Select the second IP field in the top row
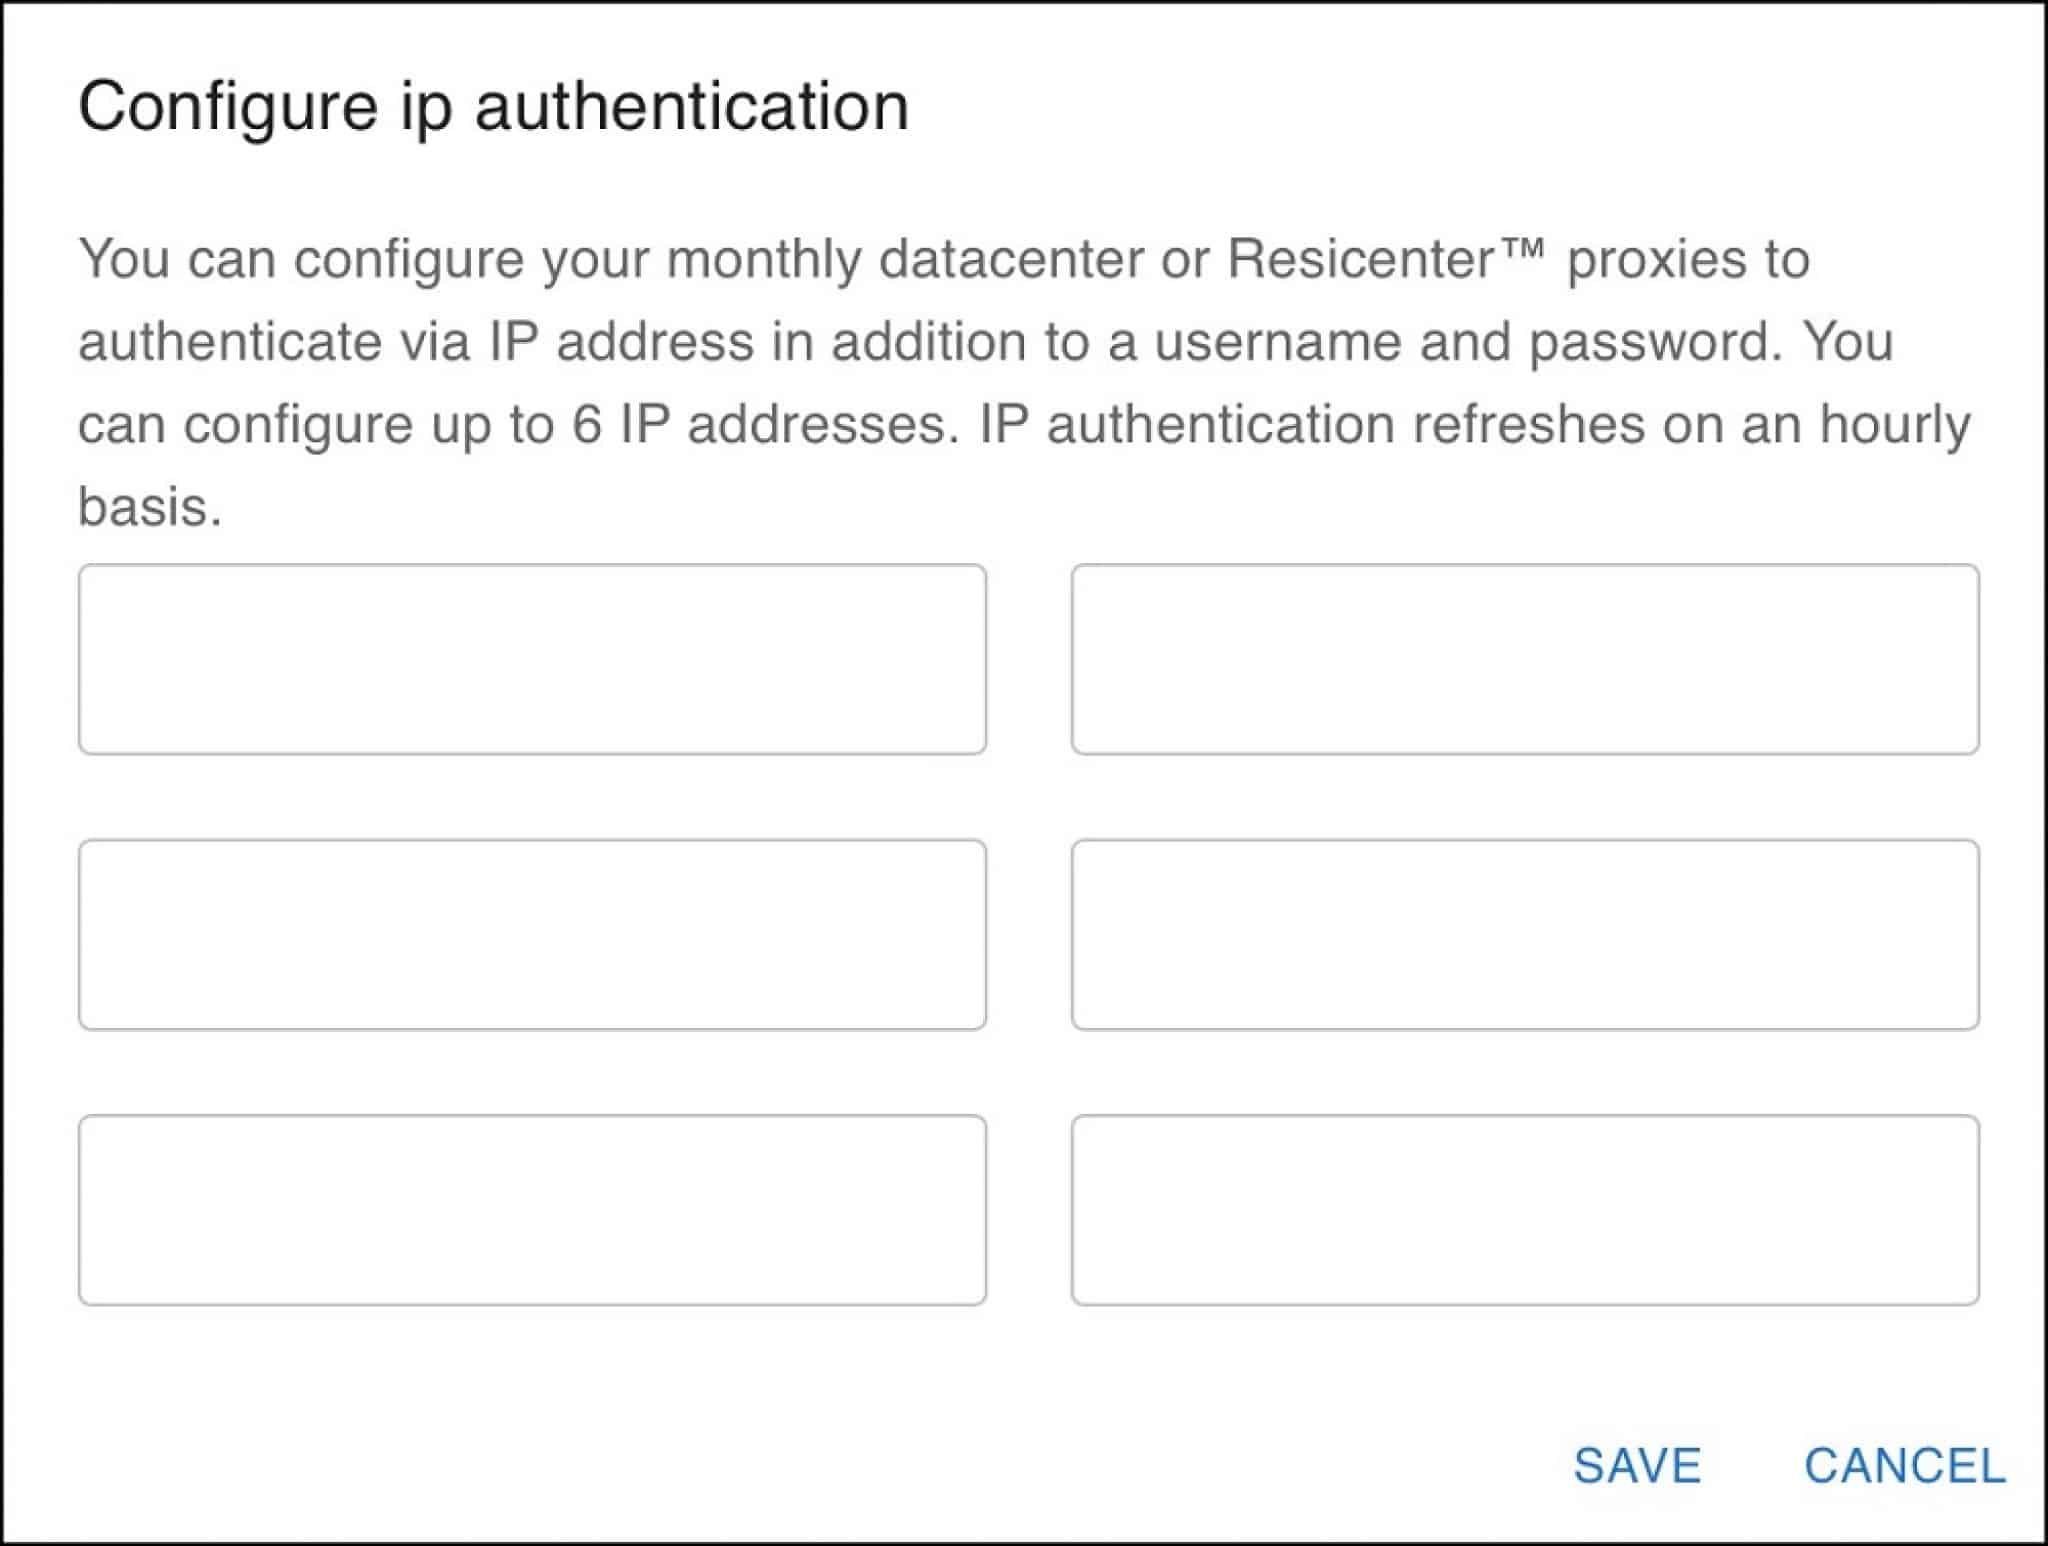This screenshot has height=1546, width=2048. click(1525, 659)
